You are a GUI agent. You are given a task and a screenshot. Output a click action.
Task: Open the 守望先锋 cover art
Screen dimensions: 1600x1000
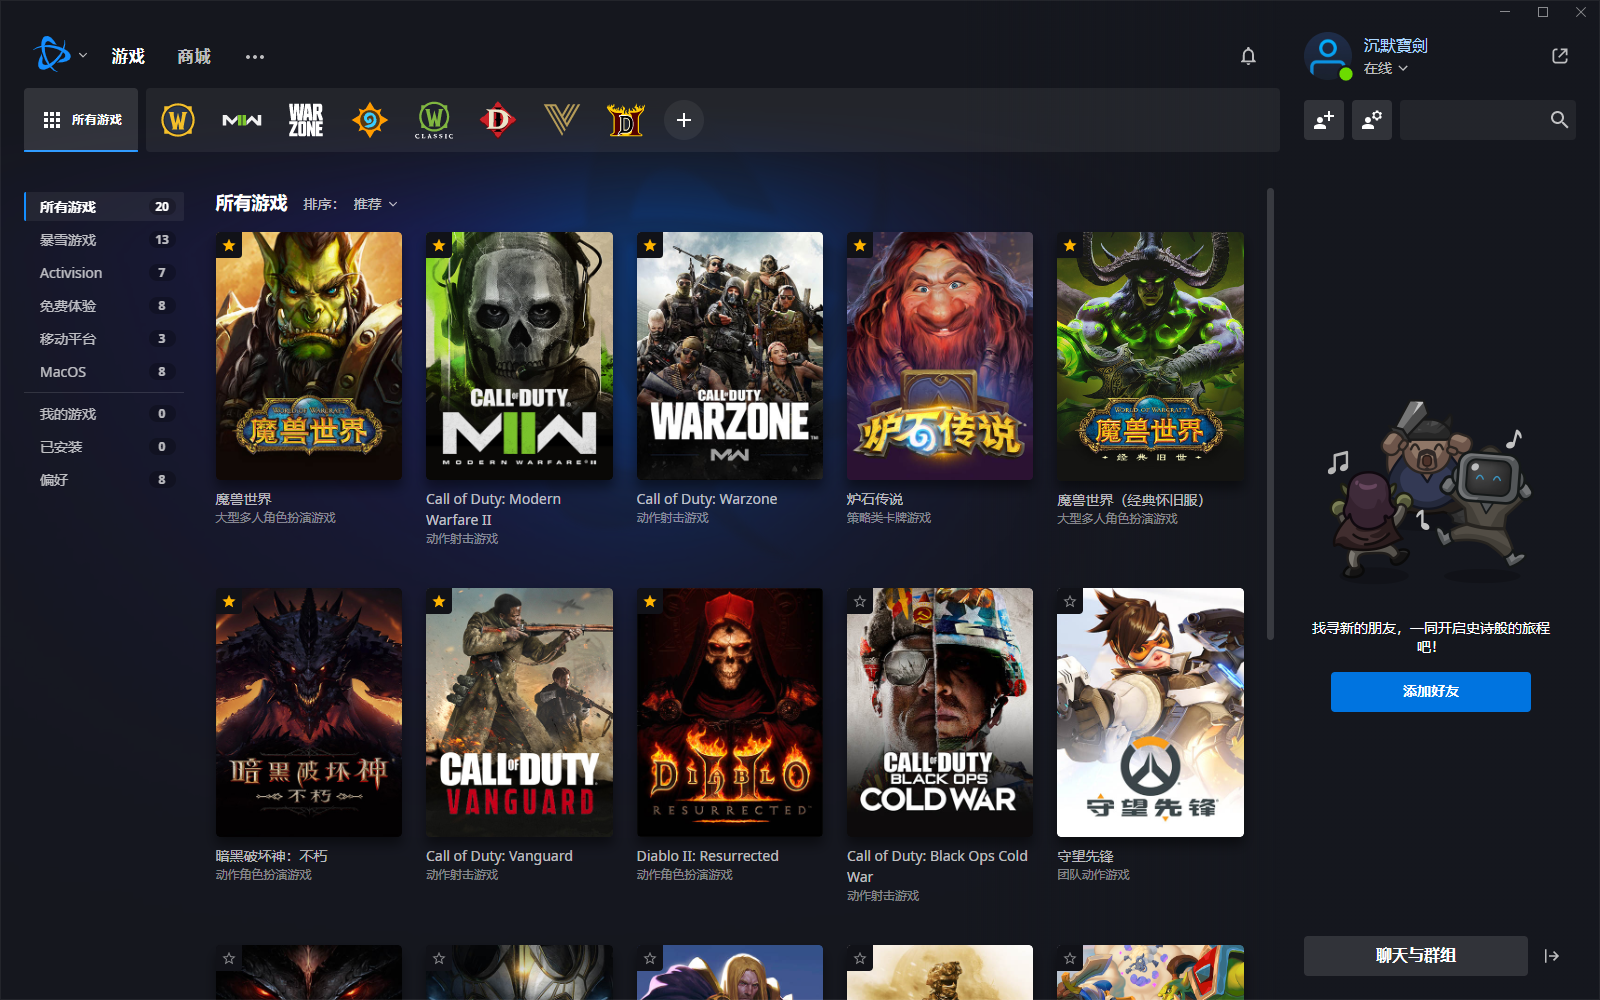point(1150,712)
